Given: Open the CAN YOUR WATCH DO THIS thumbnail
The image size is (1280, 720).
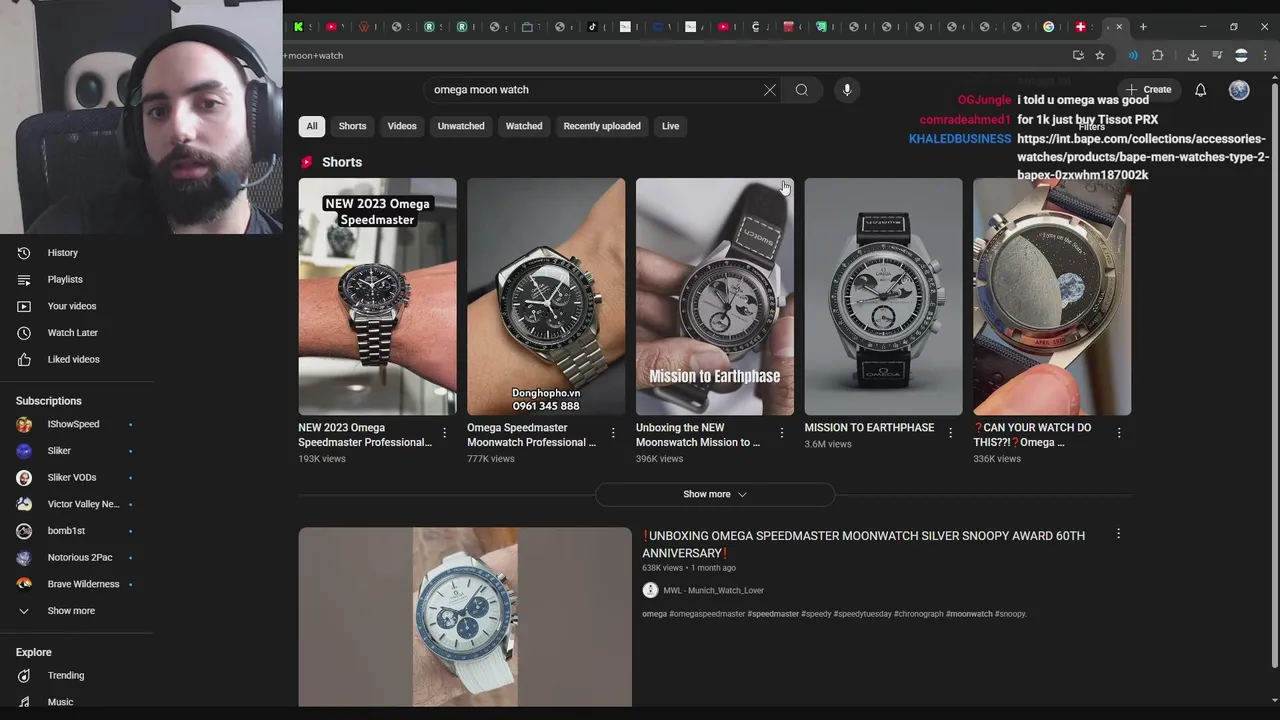Looking at the screenshot, I should coord(1052,297).
